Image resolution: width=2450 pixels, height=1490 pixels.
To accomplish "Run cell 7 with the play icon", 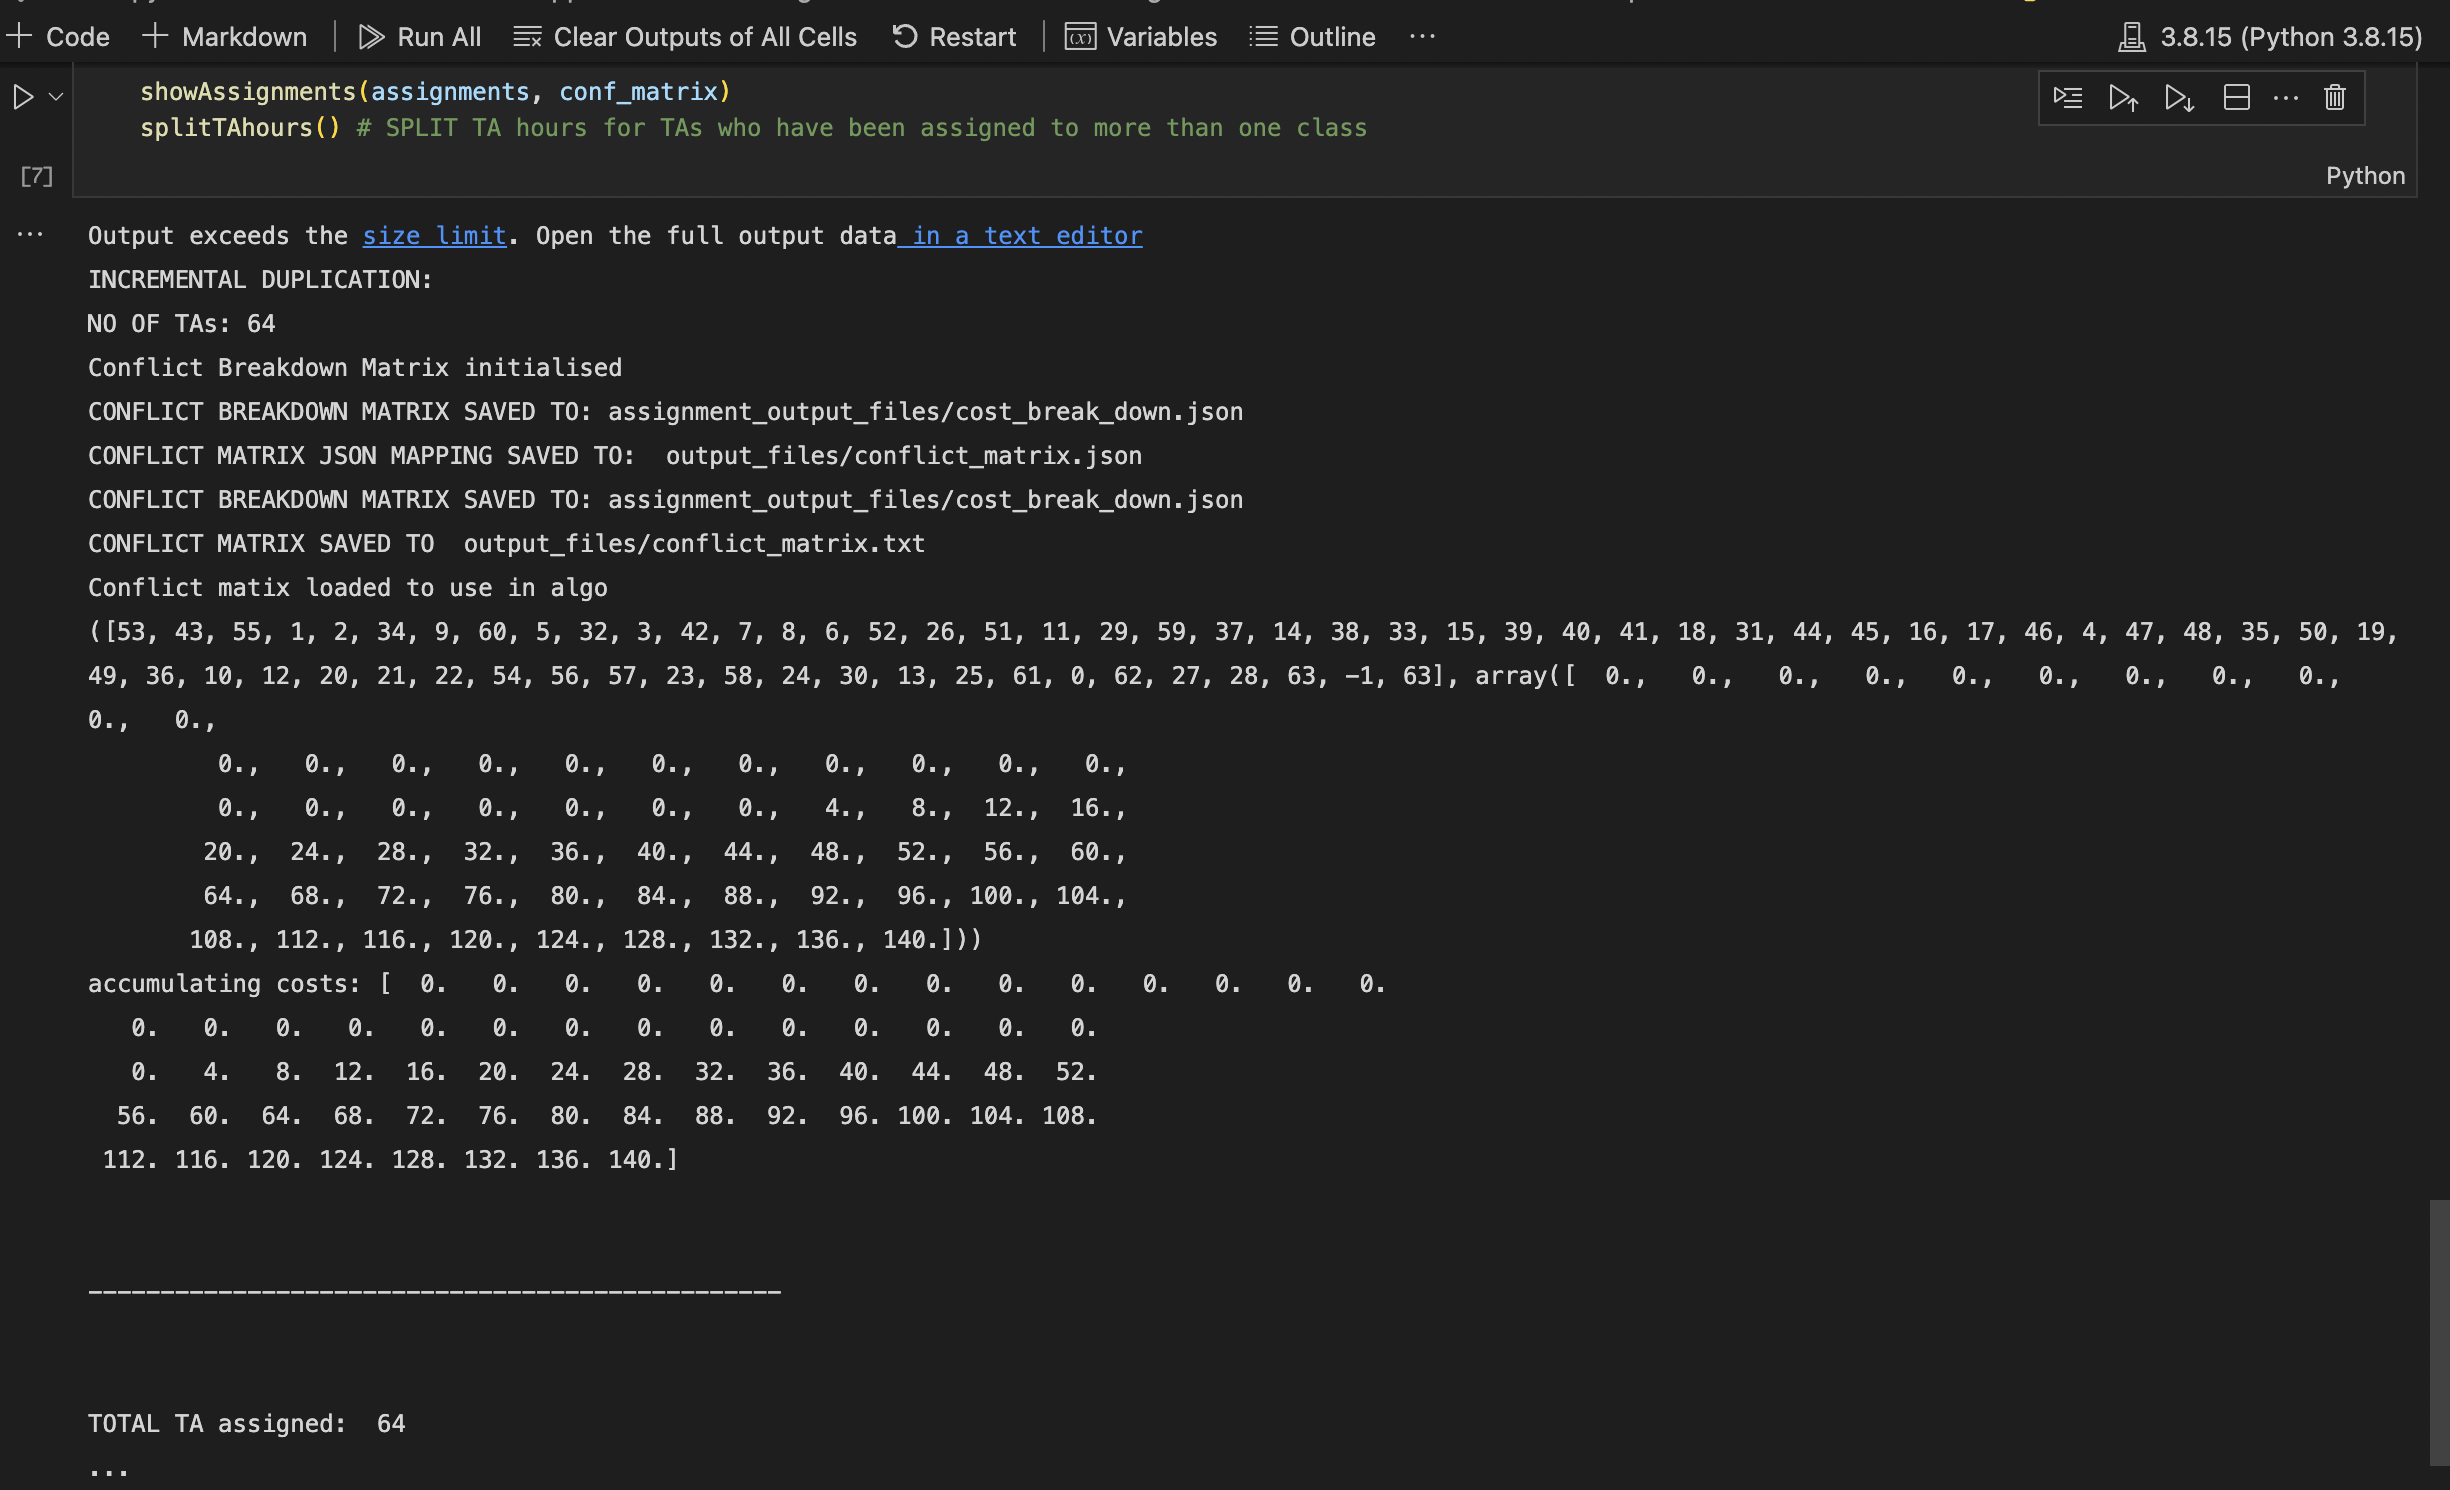I will coord(23,97).
